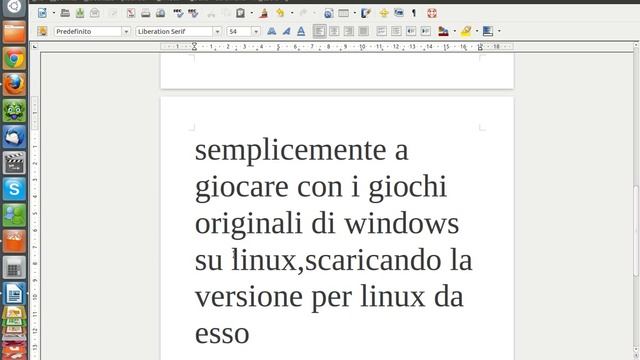
Task: Click the Predefinito paragraph style field
Action: [x=88, y=31]
